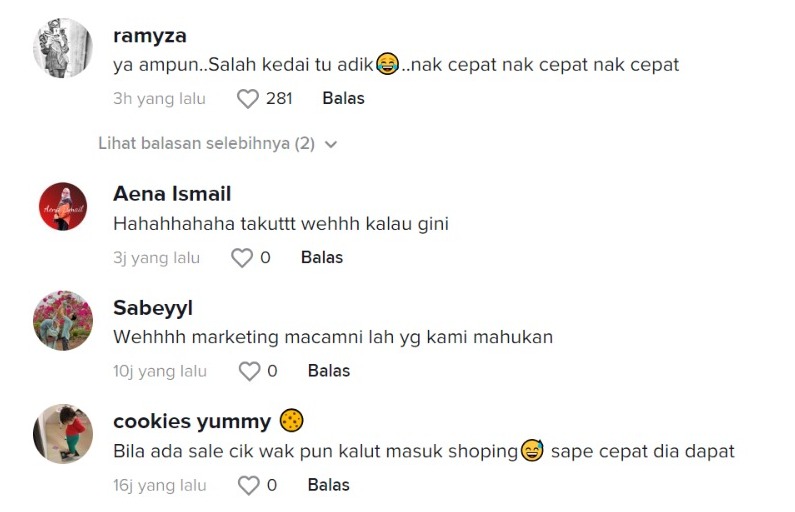Like Aena Ismail's comment with the heart

242,258
